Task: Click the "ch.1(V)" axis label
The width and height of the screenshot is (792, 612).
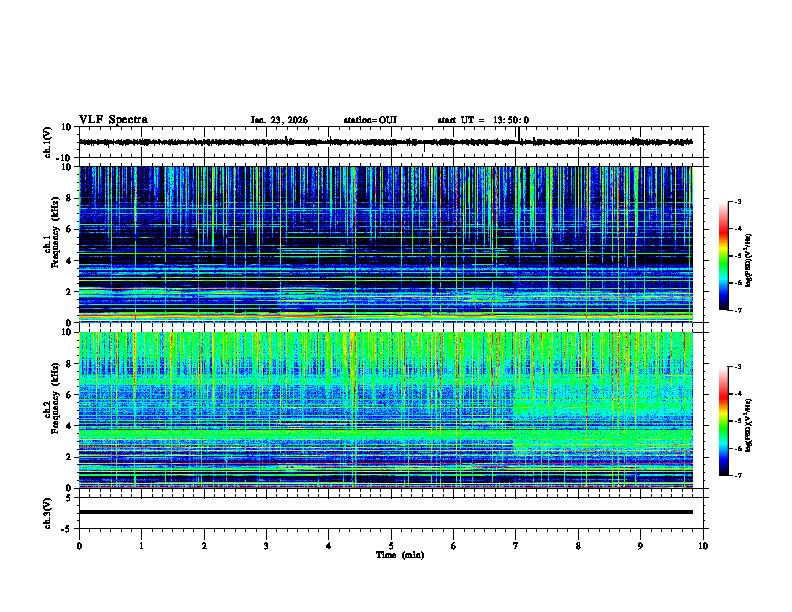Action: coord(48,142)
